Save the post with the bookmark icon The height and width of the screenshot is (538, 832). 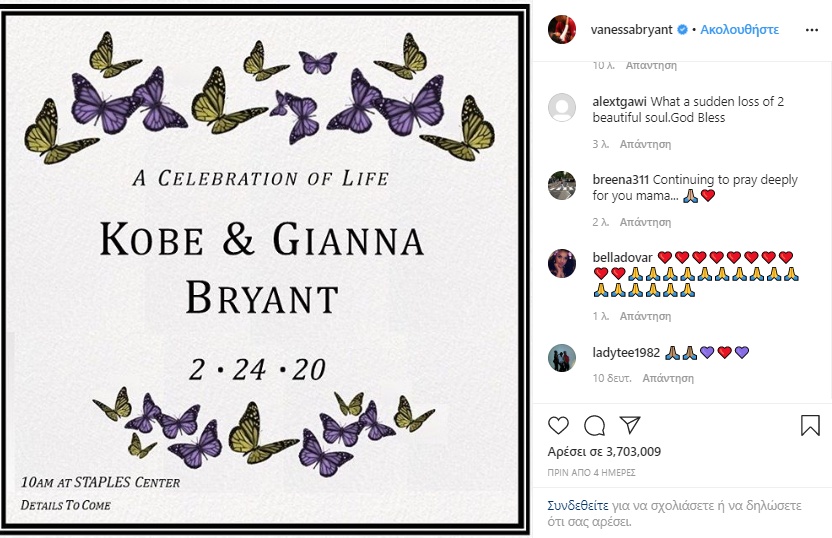coord(810,425)
